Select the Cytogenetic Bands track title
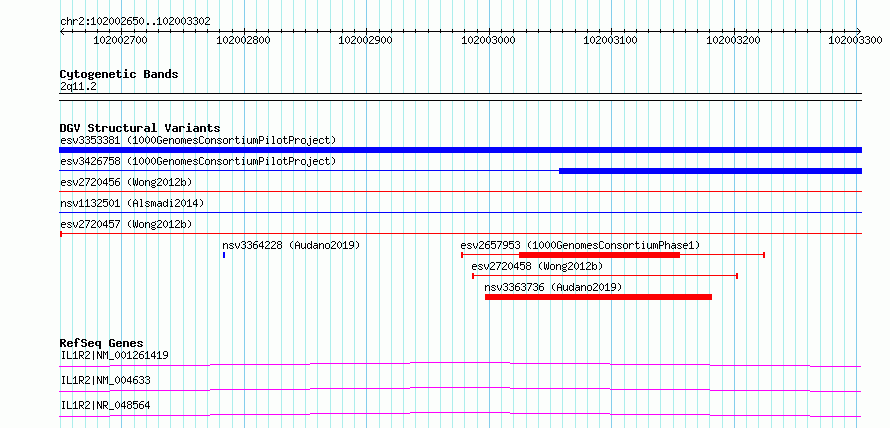This screenshot has width=890, height=428. coord(119,74)
